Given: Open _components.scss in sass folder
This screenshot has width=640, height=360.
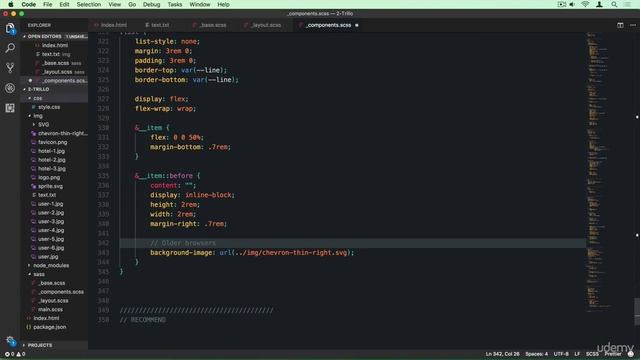Looking at the screenshot, I should coord(61,292).
